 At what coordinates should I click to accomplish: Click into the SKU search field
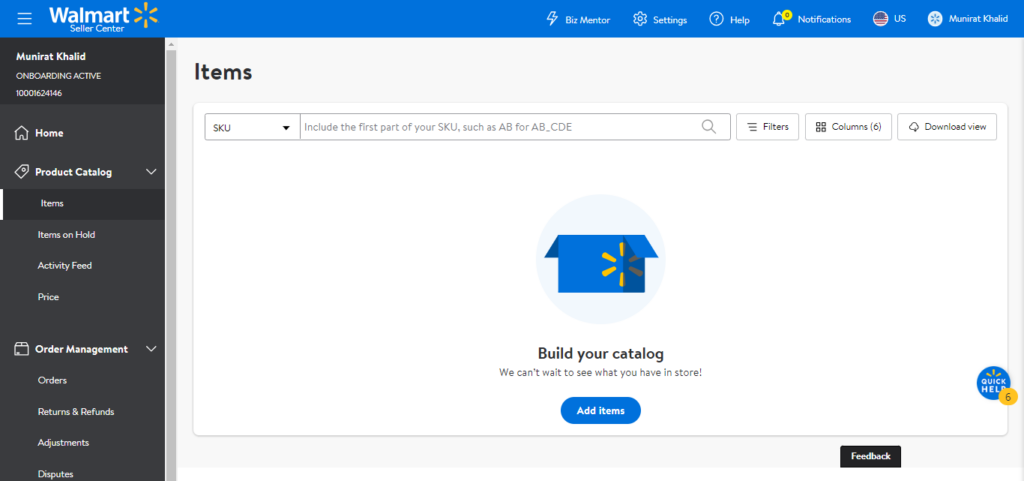coord(500,127)
